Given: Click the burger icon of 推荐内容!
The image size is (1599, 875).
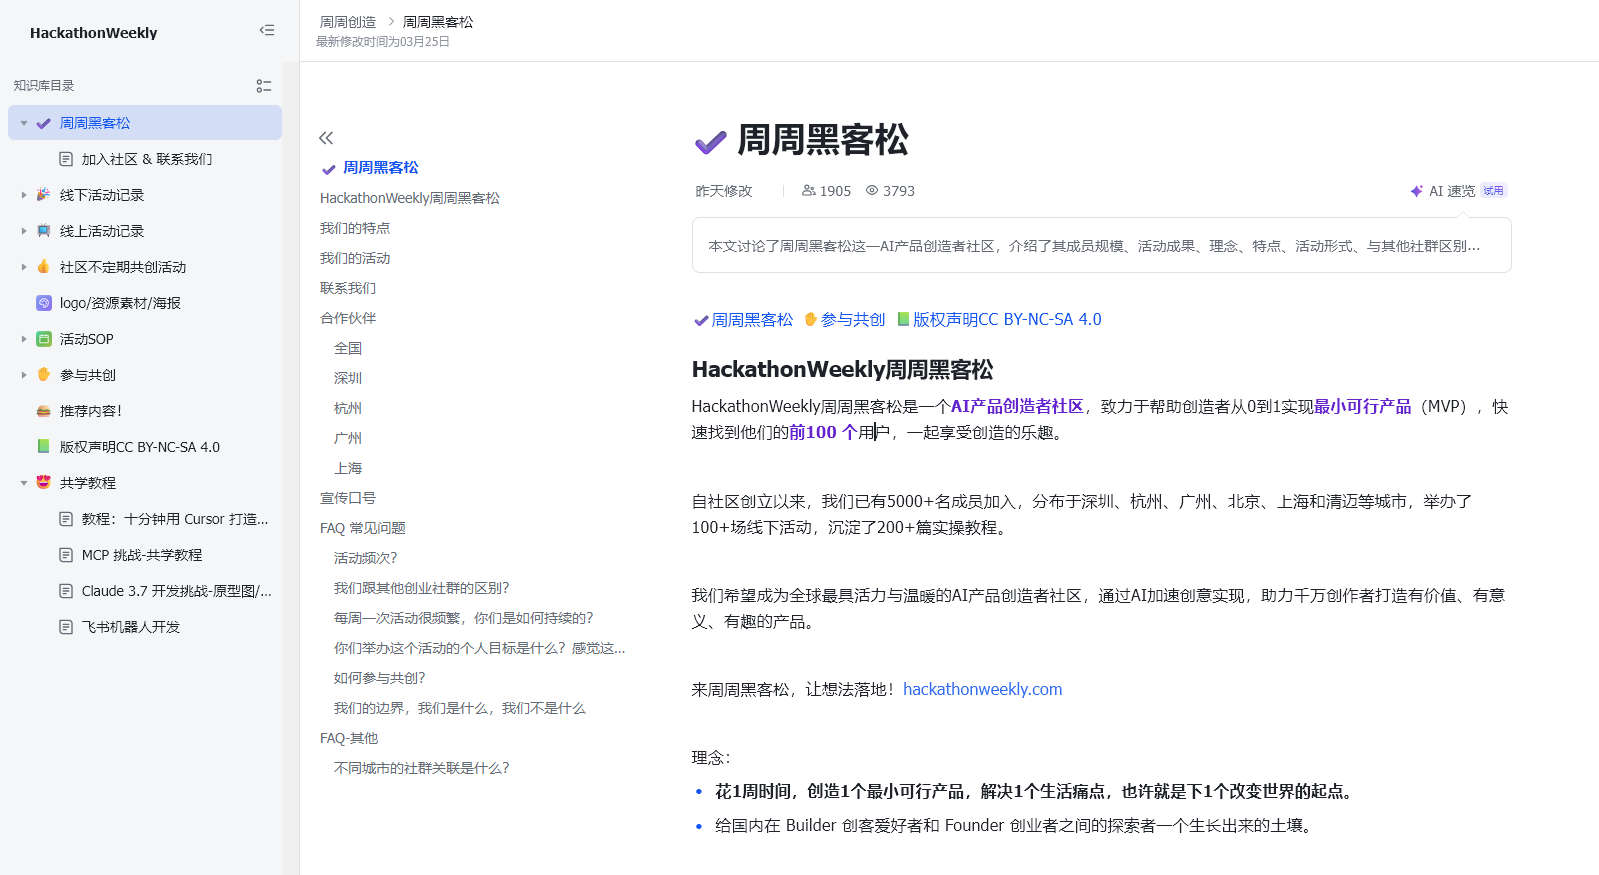Looking at the screenshot, I should click(x=44, y=411).
